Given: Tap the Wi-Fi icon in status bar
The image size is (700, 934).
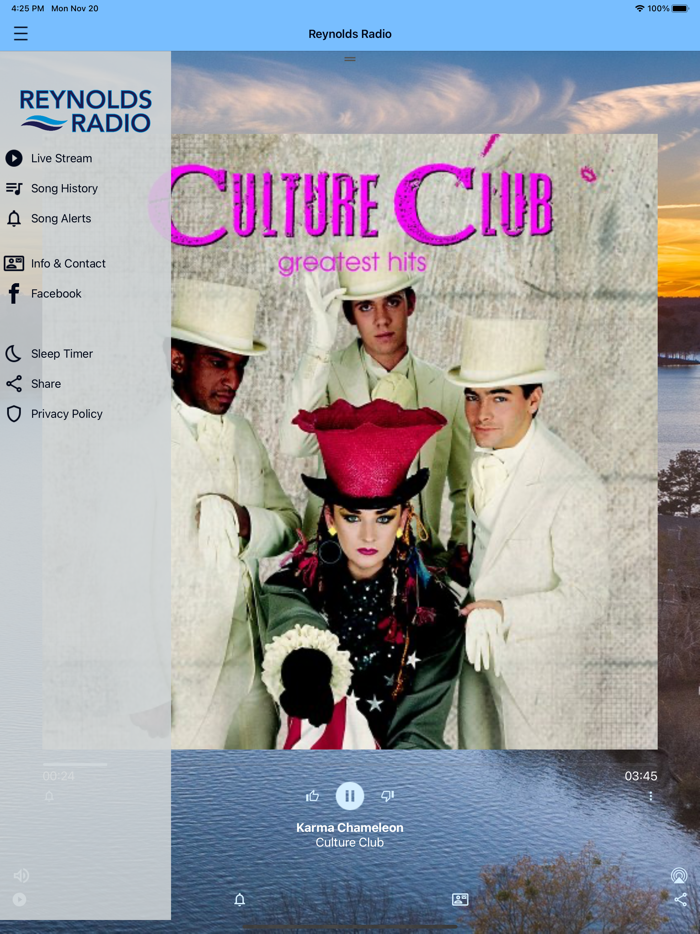Looking at the screenshot, I should point(640,8).
